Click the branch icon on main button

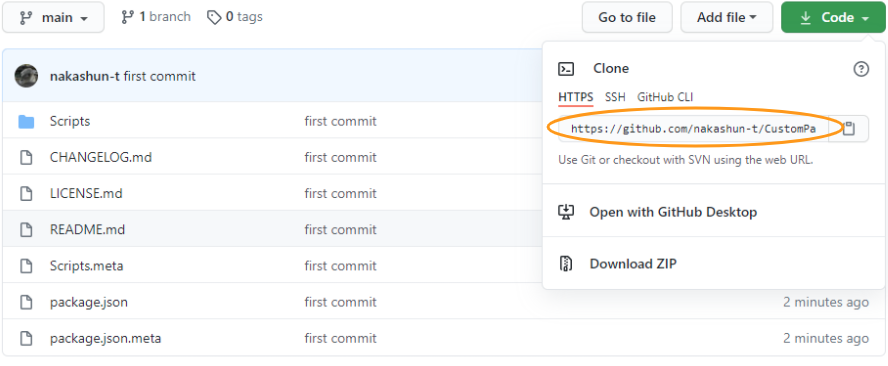click(26, 18)
